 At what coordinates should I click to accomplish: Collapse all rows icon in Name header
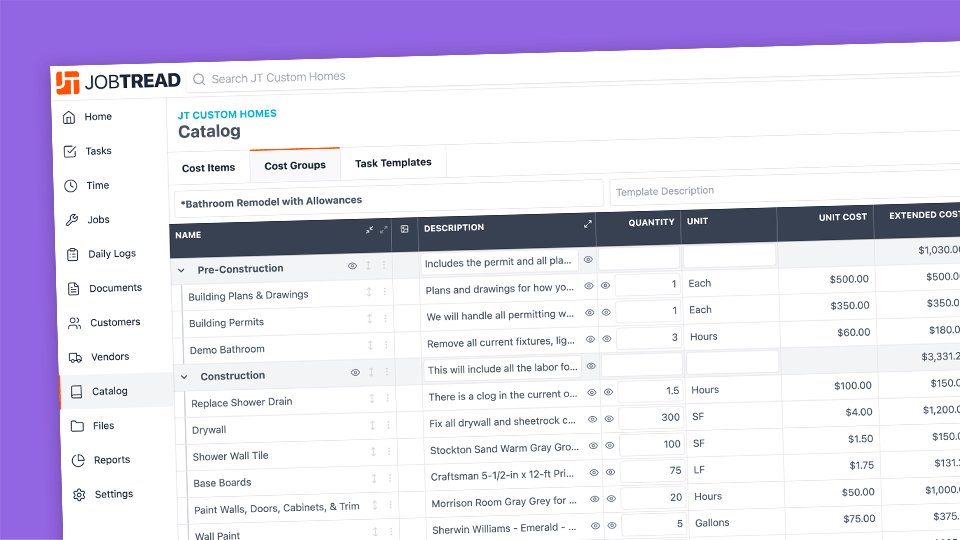click(369, 230)
